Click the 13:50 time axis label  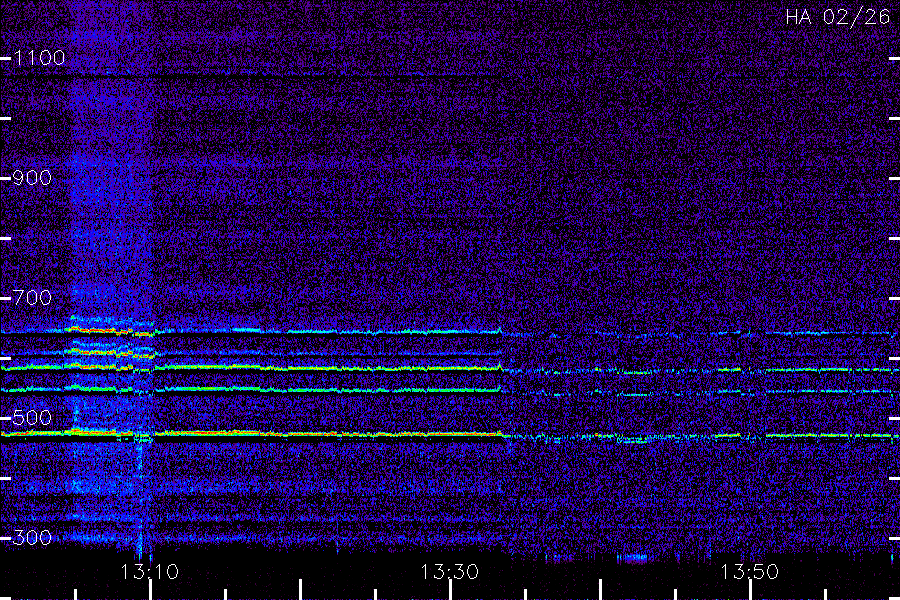click(x=750, y=572)
